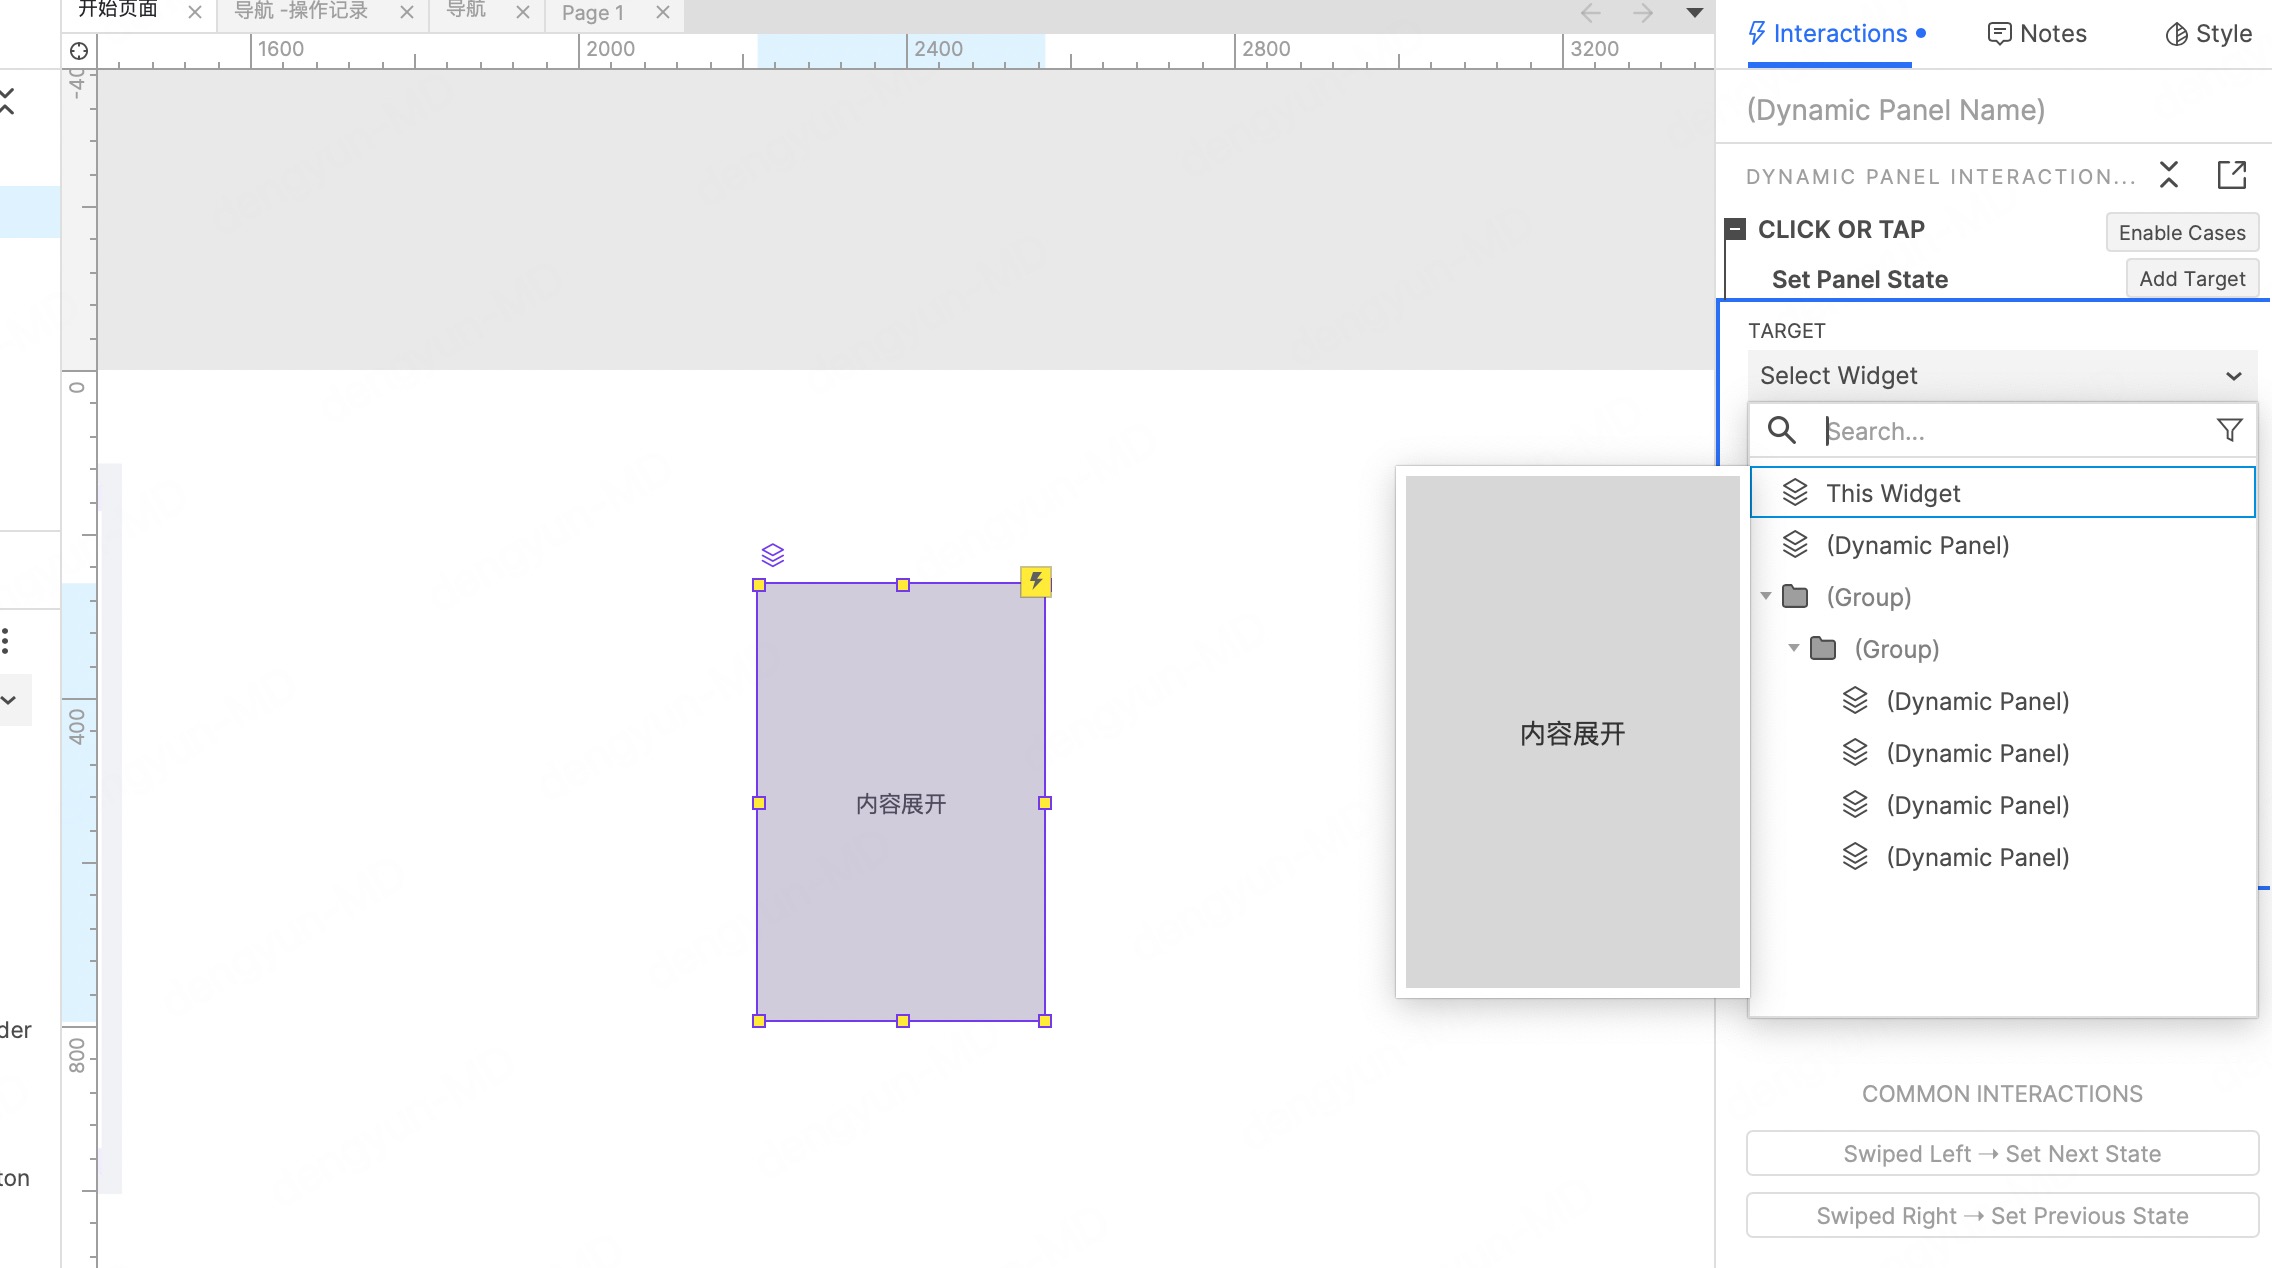Screen dimensions: 2272x1268
Task: Click the Dynamic Panel Name field
Action: pos(1896,110)
